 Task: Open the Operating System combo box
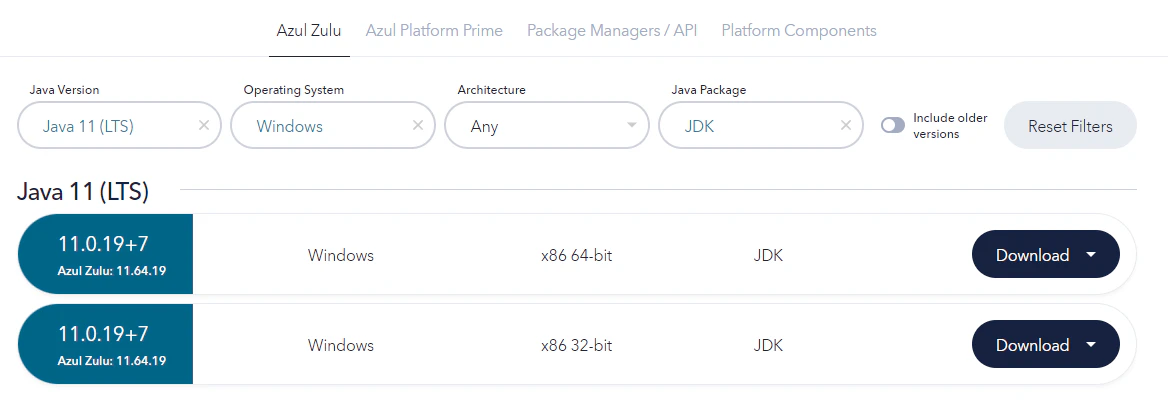333,125
